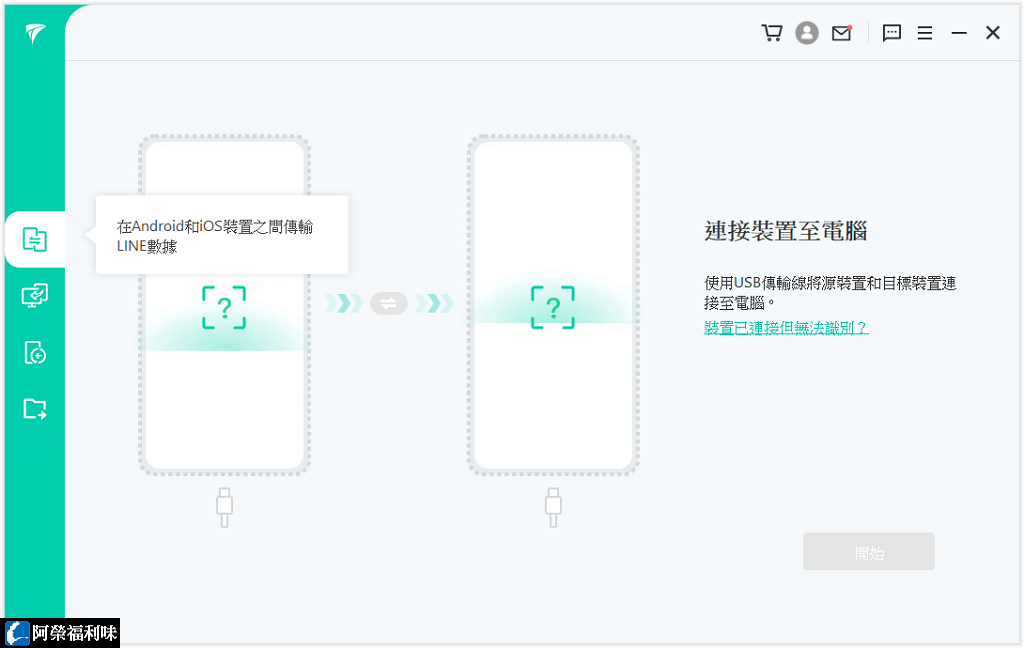Click the target device USB cable icon
This screenshot has height=648, width=1024.
[x=553, y=507]
